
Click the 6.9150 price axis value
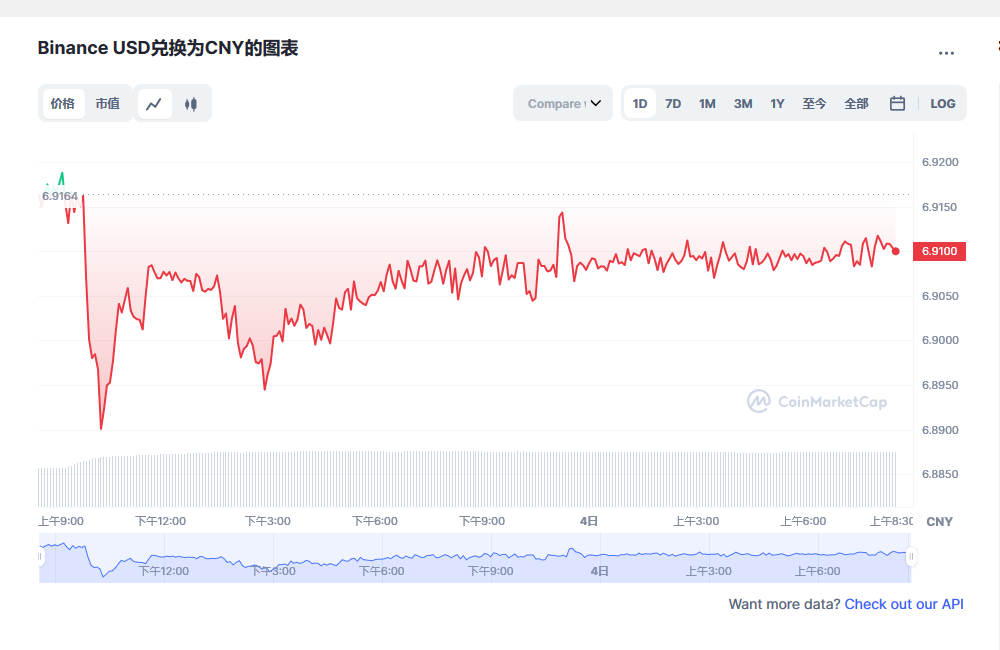[x=940, y=207]
